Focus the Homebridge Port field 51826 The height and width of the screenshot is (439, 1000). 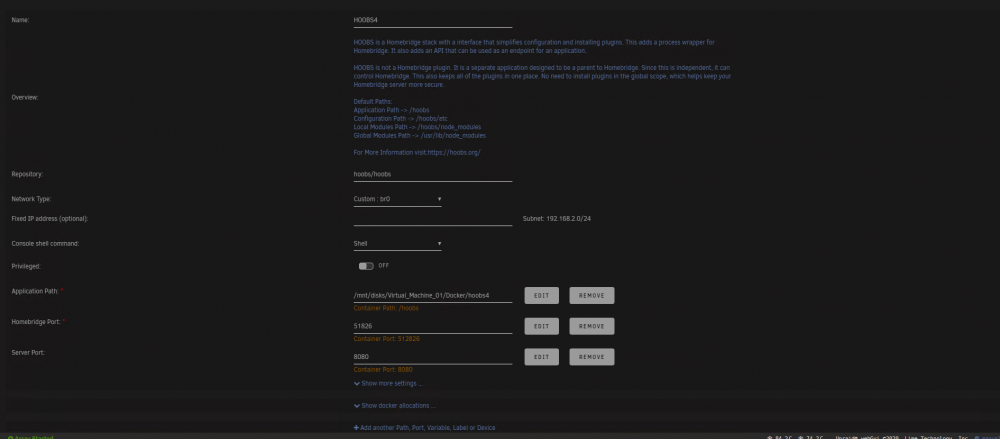click(433, 326)
